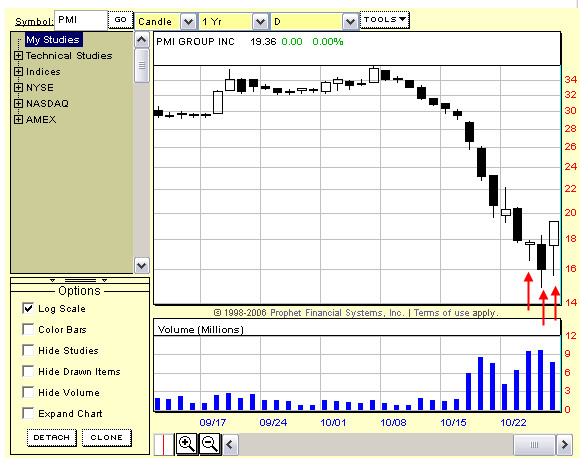Expand the NASDAQ tree plus icon
580x462 pixels.
(x=18, y=104)
